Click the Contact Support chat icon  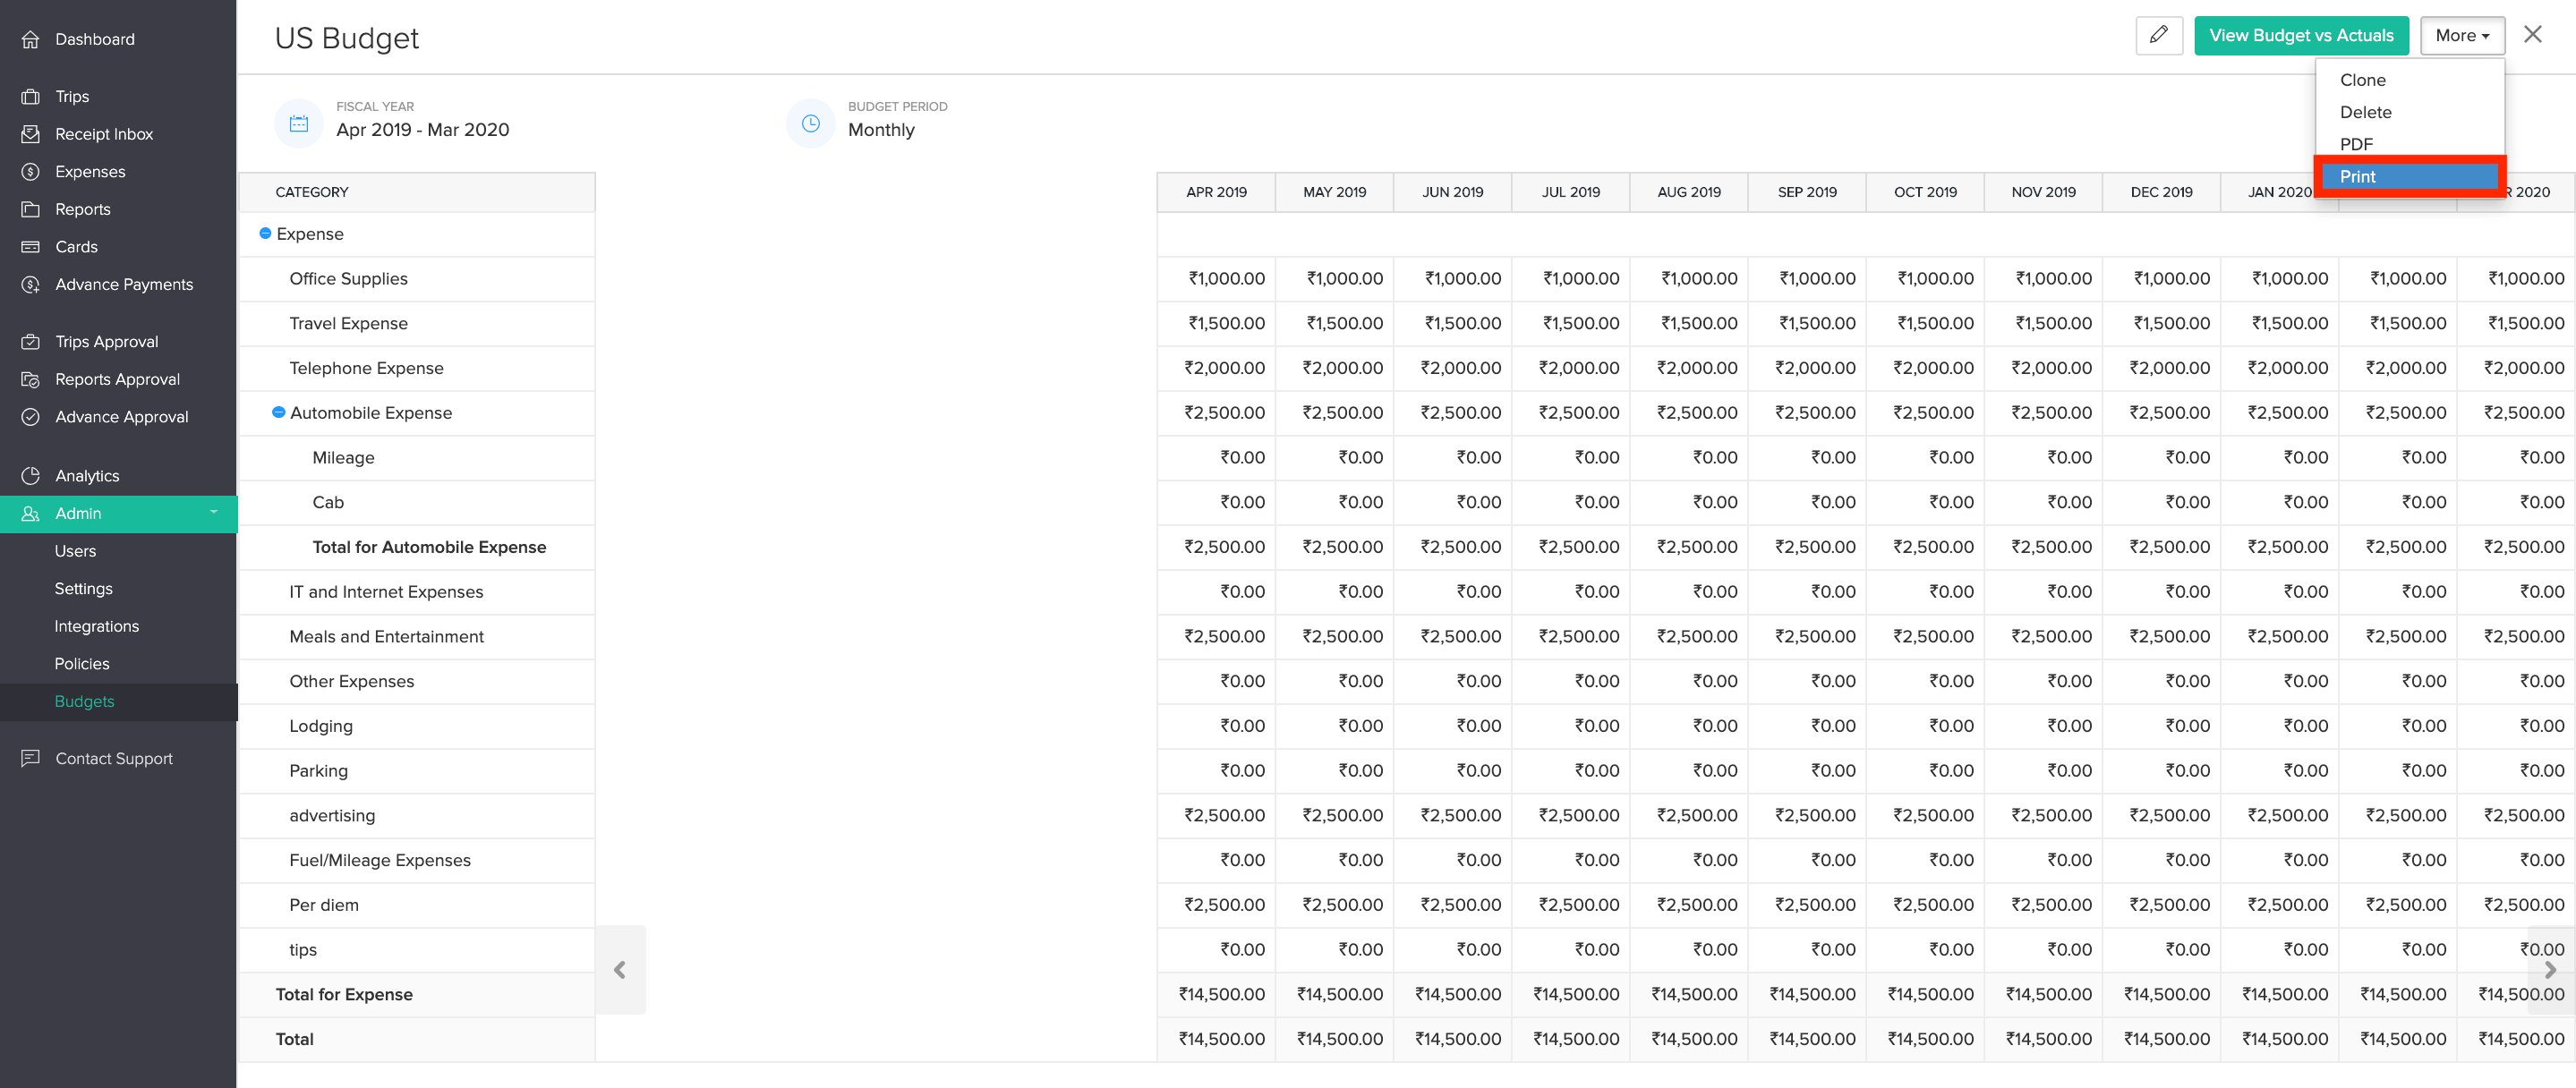coord(31,758)
